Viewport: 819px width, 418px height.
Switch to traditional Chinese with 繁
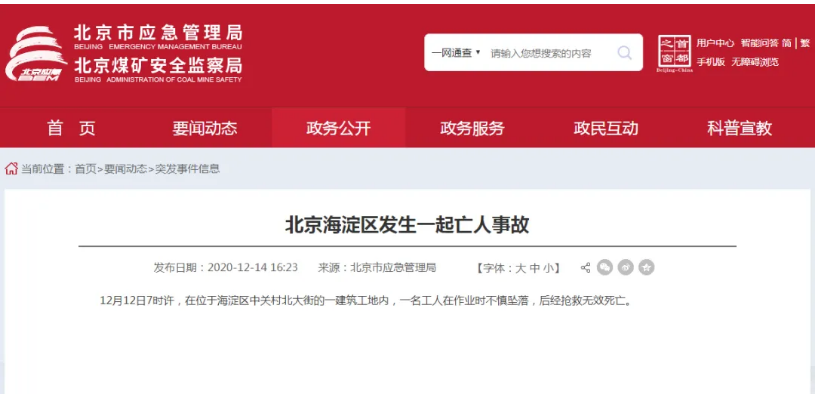click(x=805, y=43)
